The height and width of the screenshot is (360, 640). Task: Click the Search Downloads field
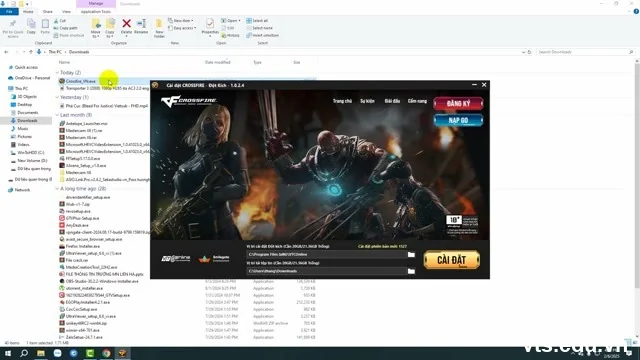click(x=585, y=52)
